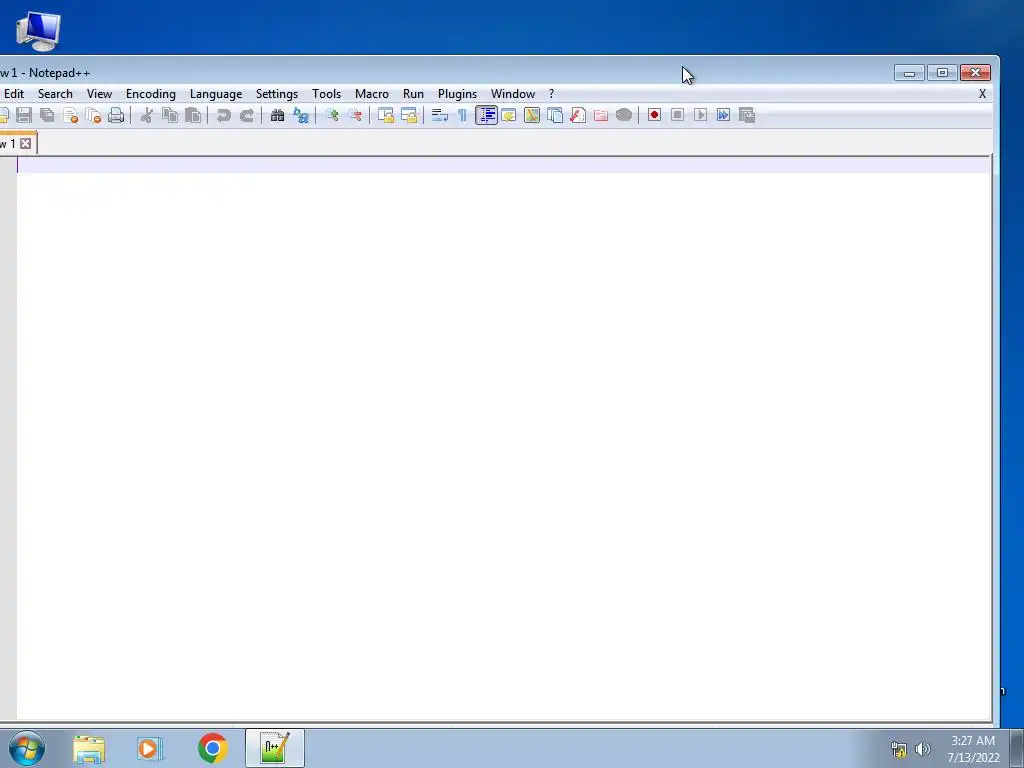This screenshot has height=768, width=1024.
Task: Click the Paste toolbar icon
Action: (x=193, y=116)
